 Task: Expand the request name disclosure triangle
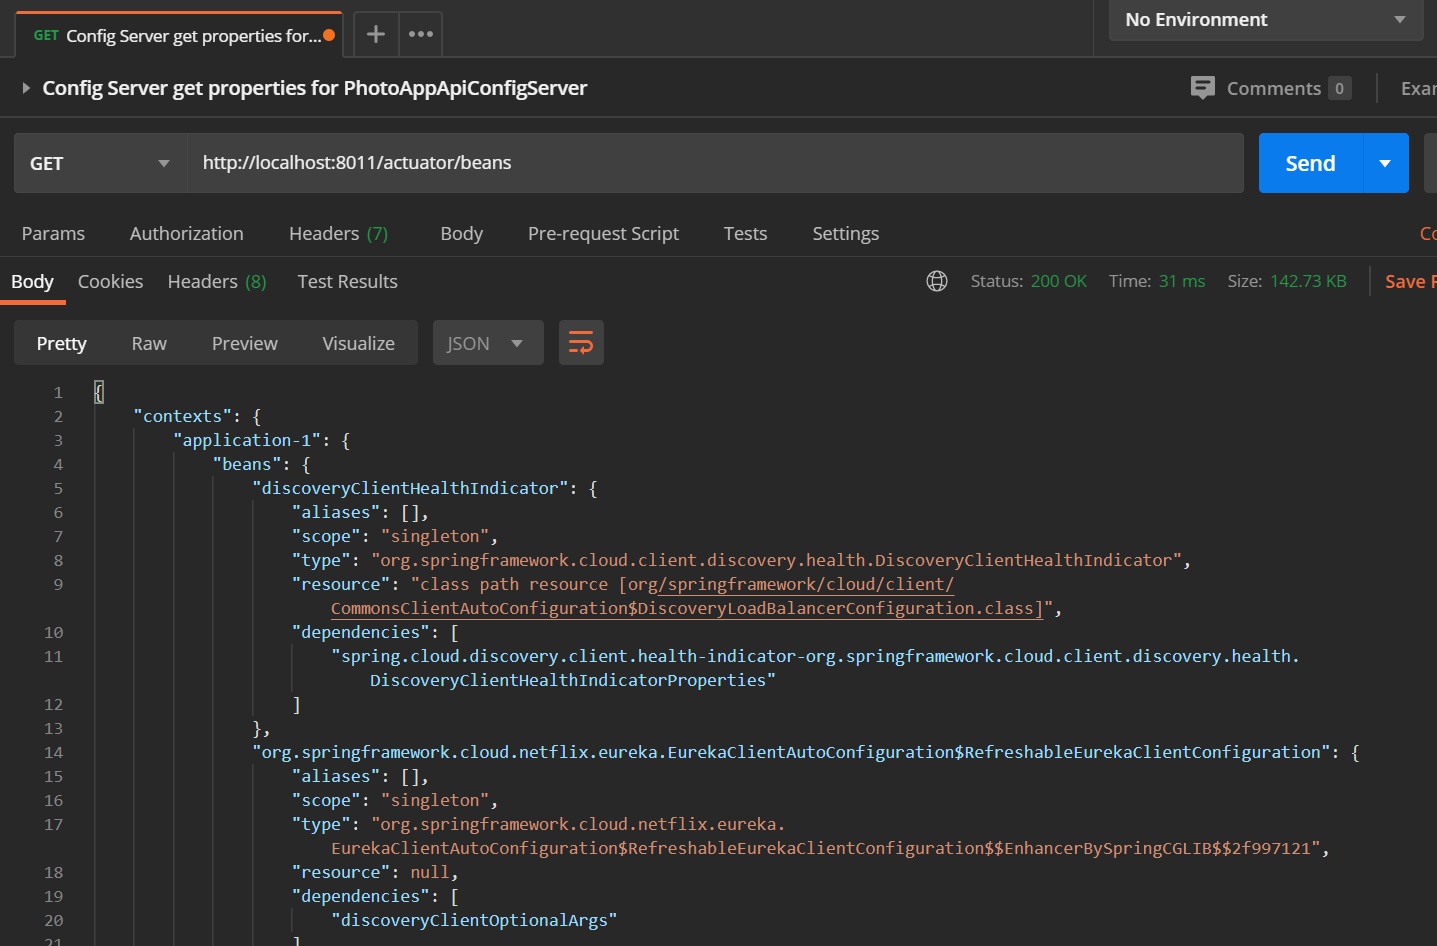(26, 88)
